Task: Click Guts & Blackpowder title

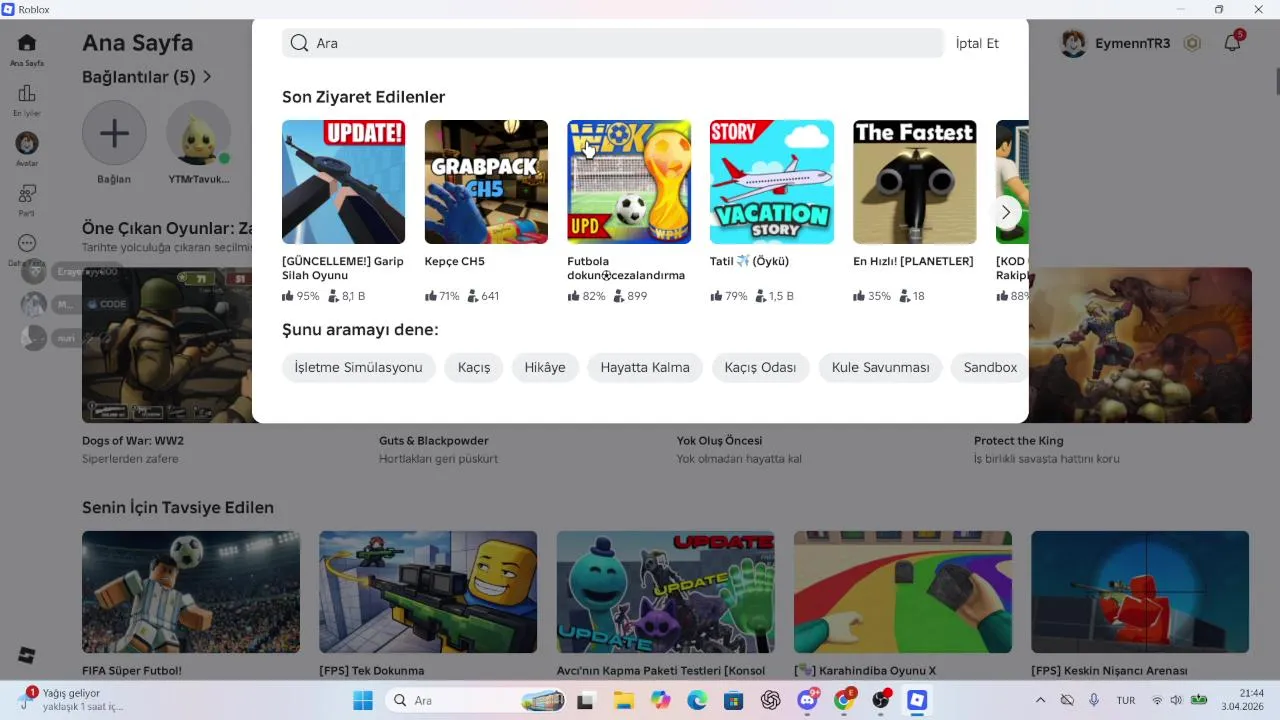Action: [434, 441]
